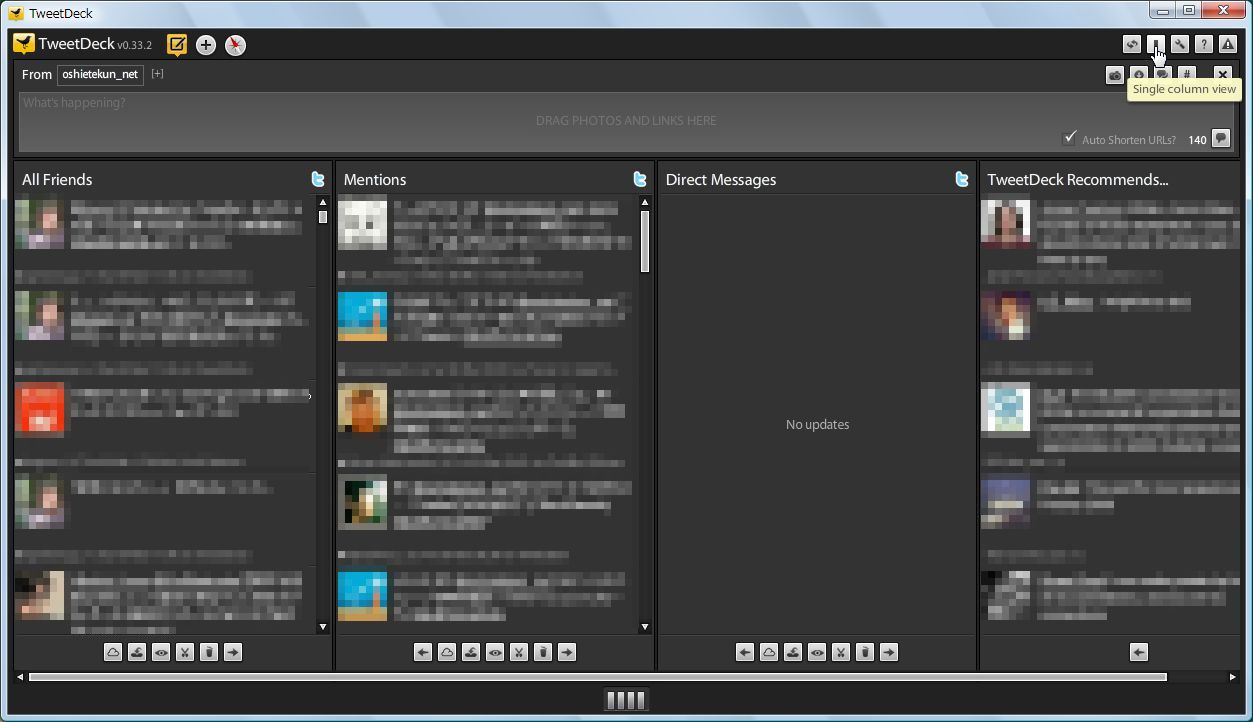Send the tweet with the speech bubble button
The width and height of the screenshot is (1253, 722).
tap(1221, 139)
